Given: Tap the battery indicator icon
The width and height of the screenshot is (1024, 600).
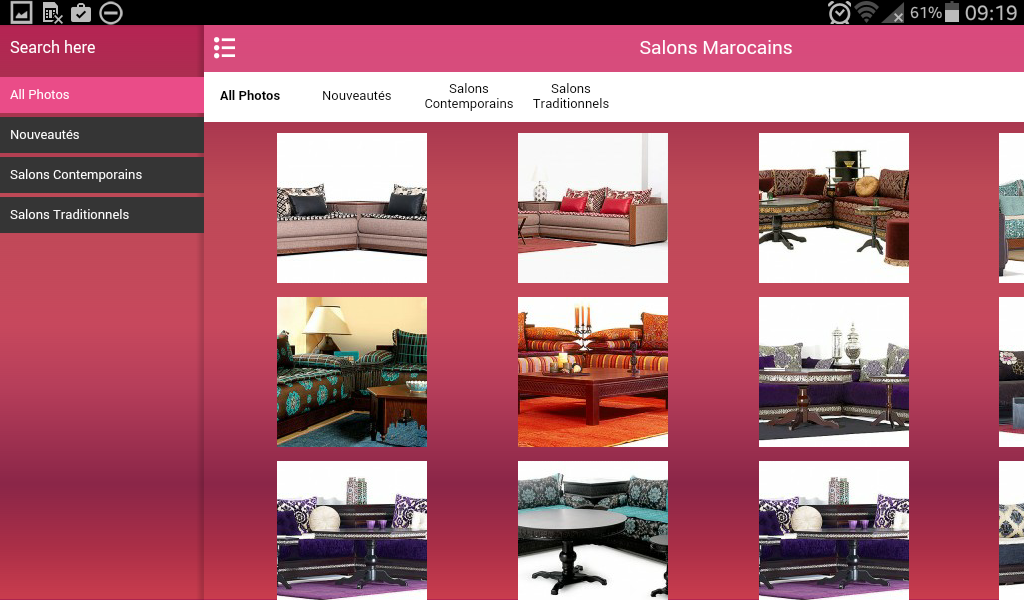Looking at the screenshot, I should 952,12.
